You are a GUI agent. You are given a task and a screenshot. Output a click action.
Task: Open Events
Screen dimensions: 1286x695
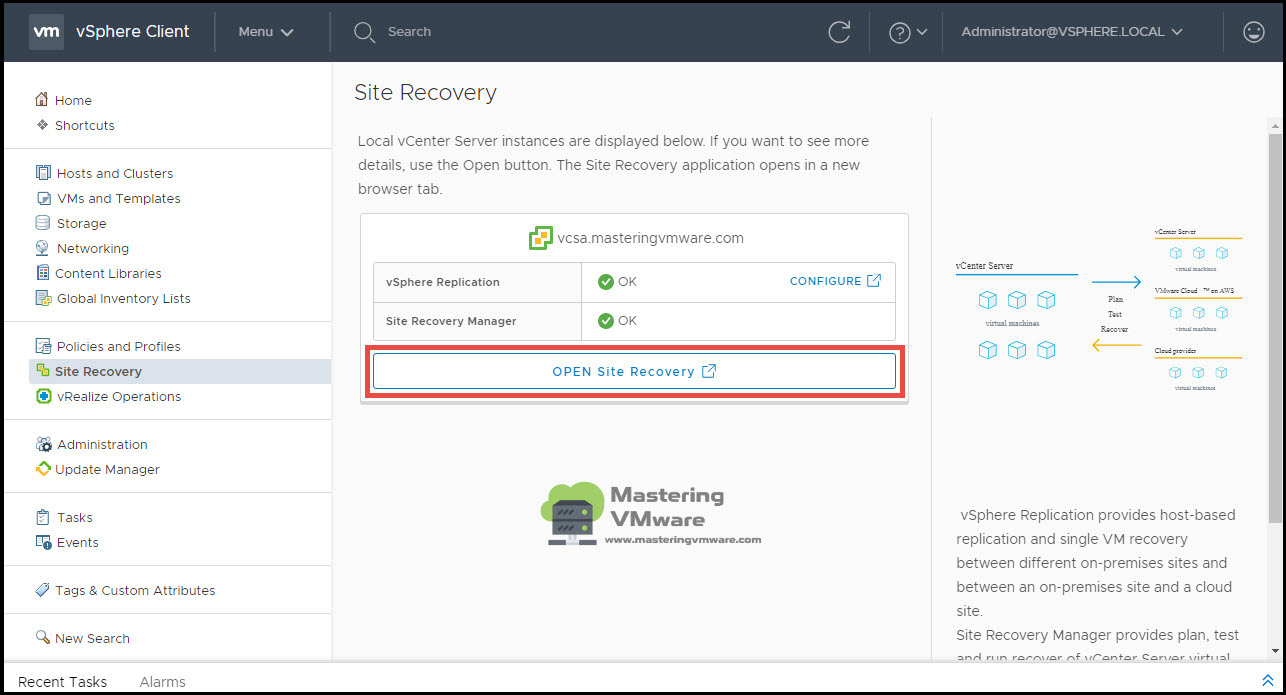coord(78,542)
